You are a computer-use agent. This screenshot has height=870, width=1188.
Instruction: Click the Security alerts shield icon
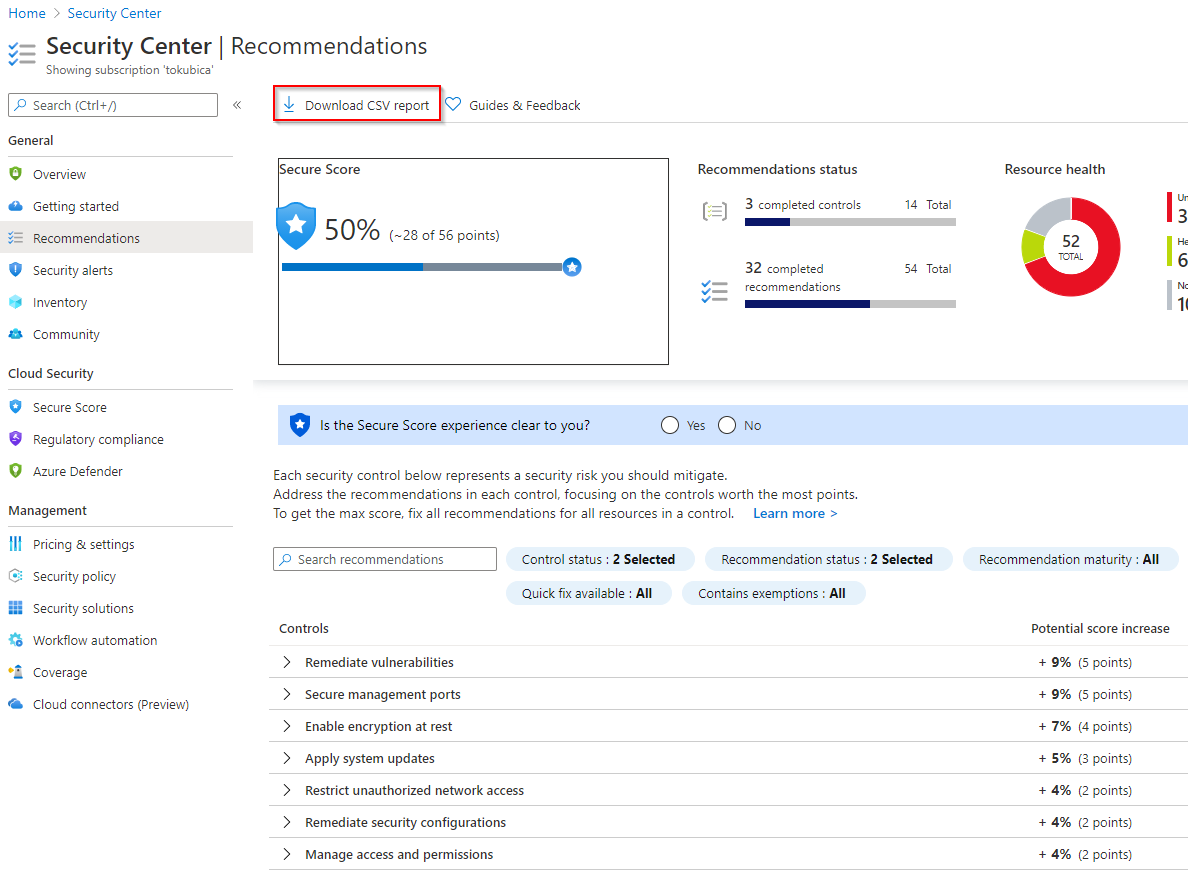15,270
